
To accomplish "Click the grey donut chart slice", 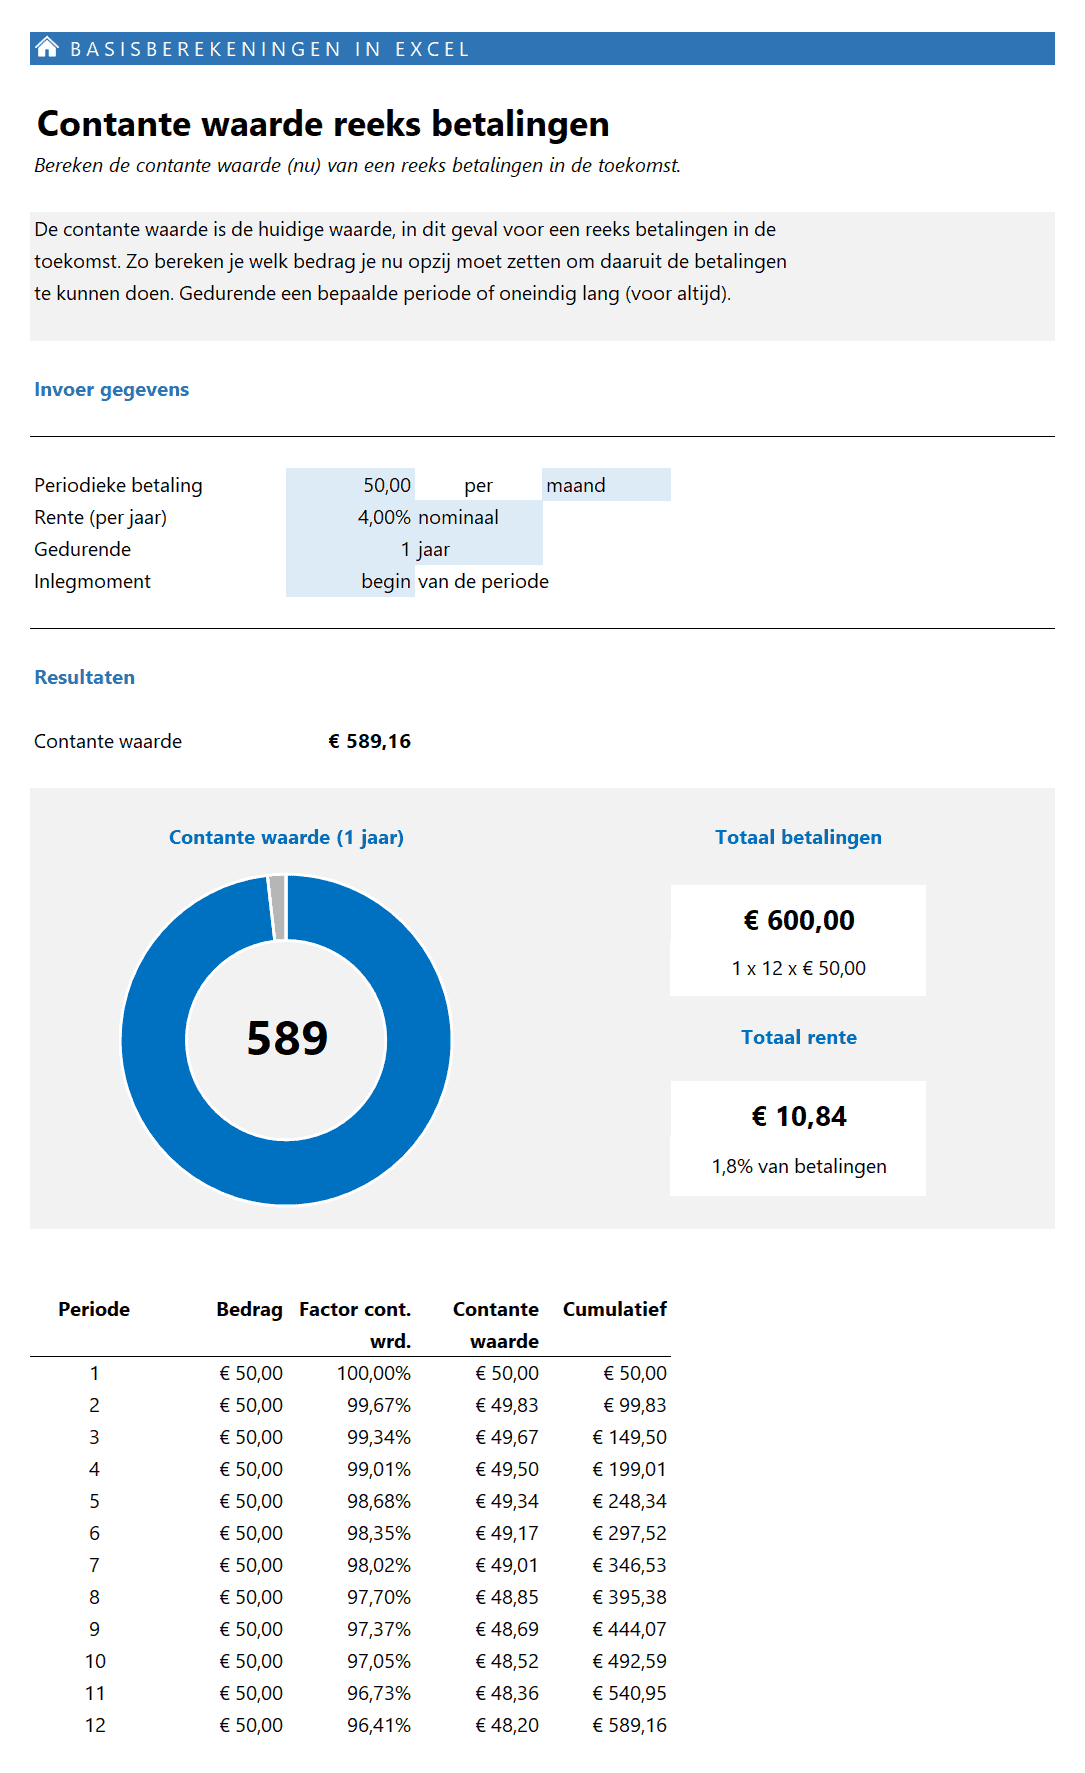I will coord(277,906).
